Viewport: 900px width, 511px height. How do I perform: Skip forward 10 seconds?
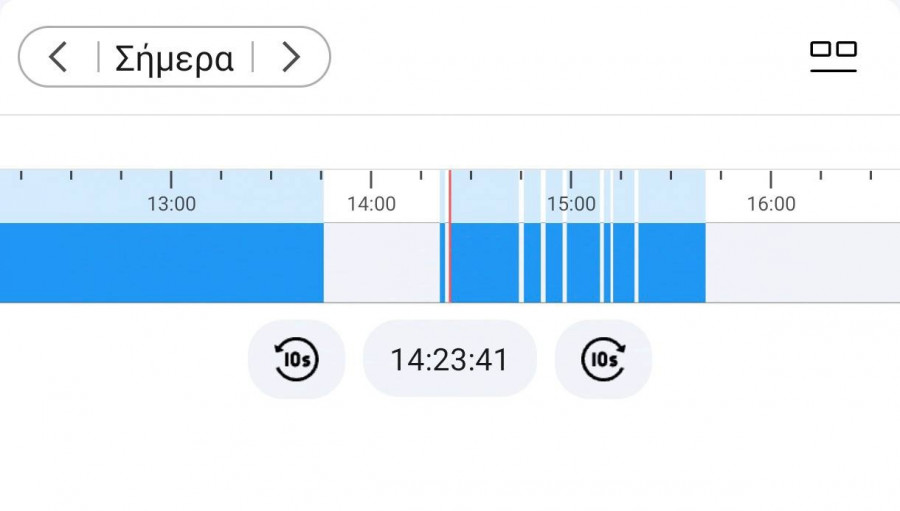[603, 359]
